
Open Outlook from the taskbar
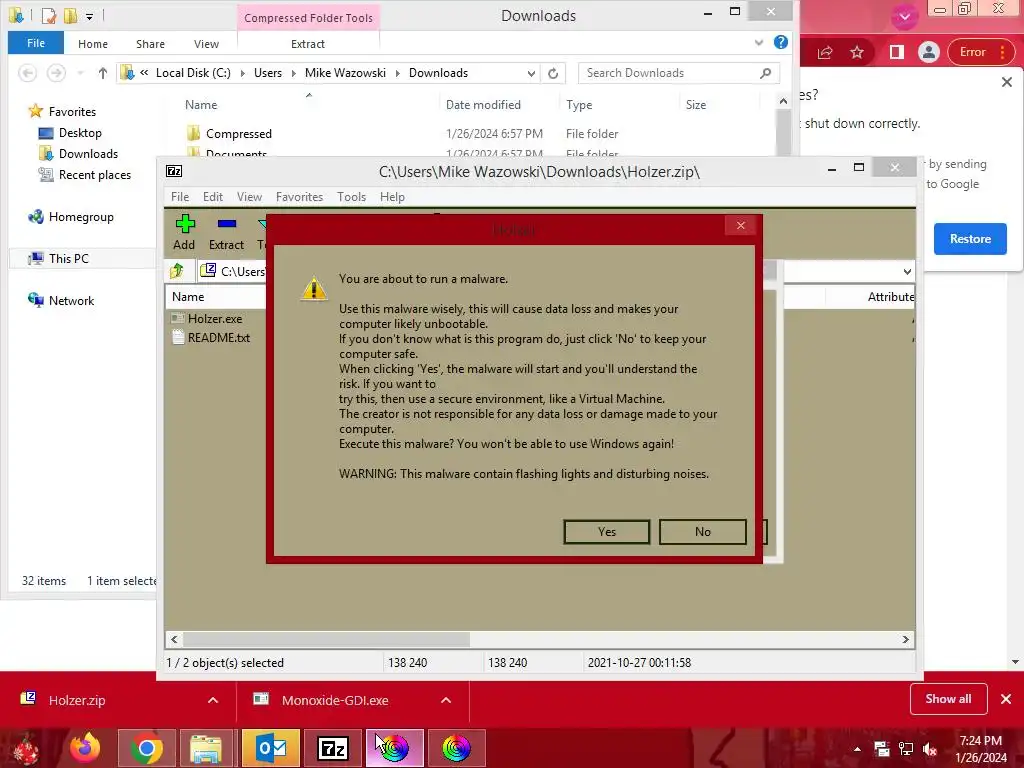pos(270,748)
